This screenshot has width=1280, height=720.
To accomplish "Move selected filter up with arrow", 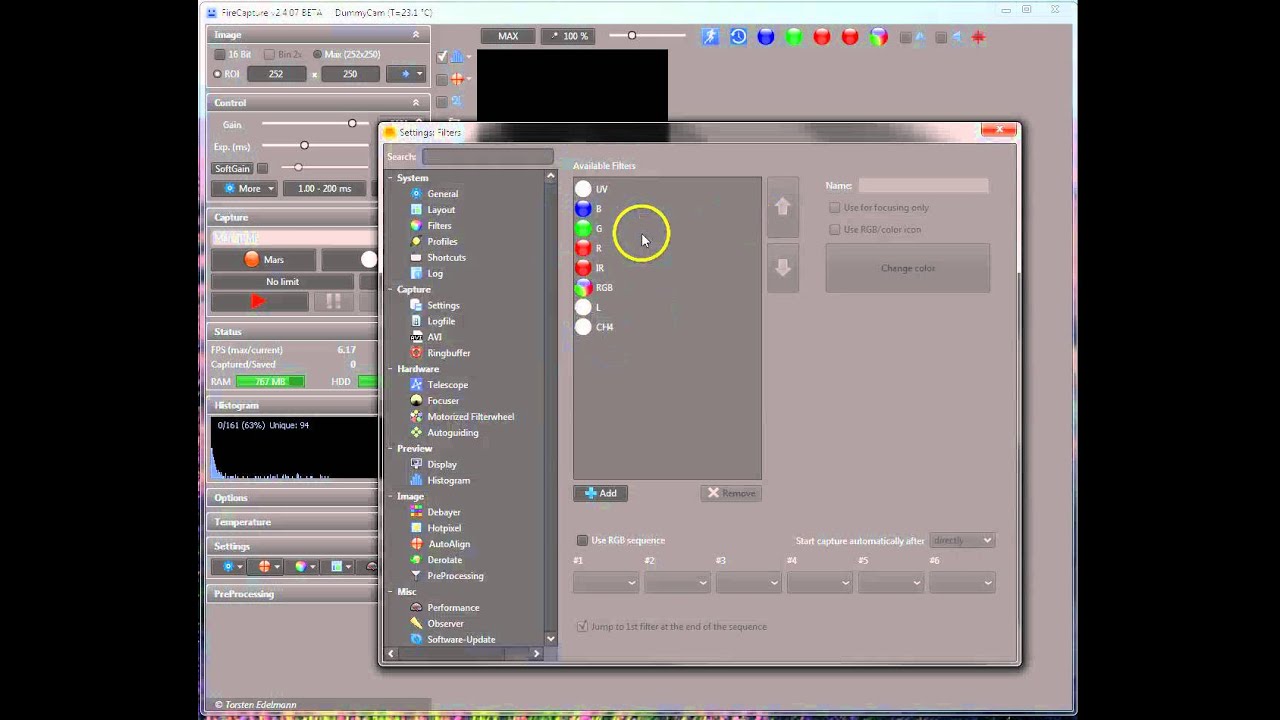I will pos(783,207).
